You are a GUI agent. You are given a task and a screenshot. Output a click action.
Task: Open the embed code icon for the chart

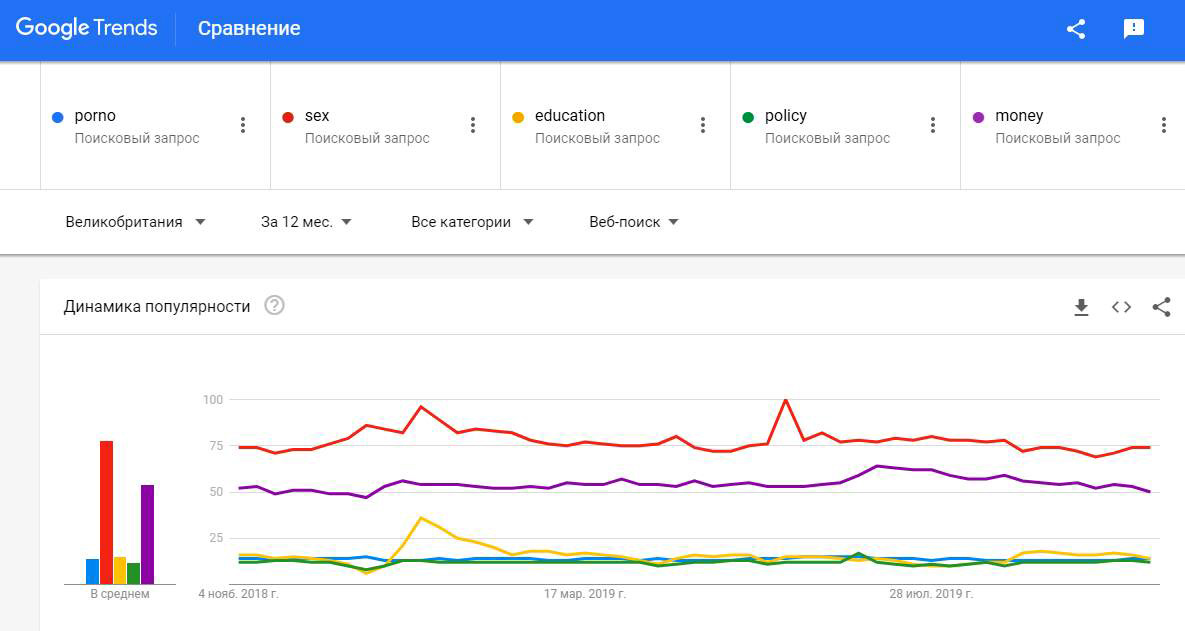1121,307
